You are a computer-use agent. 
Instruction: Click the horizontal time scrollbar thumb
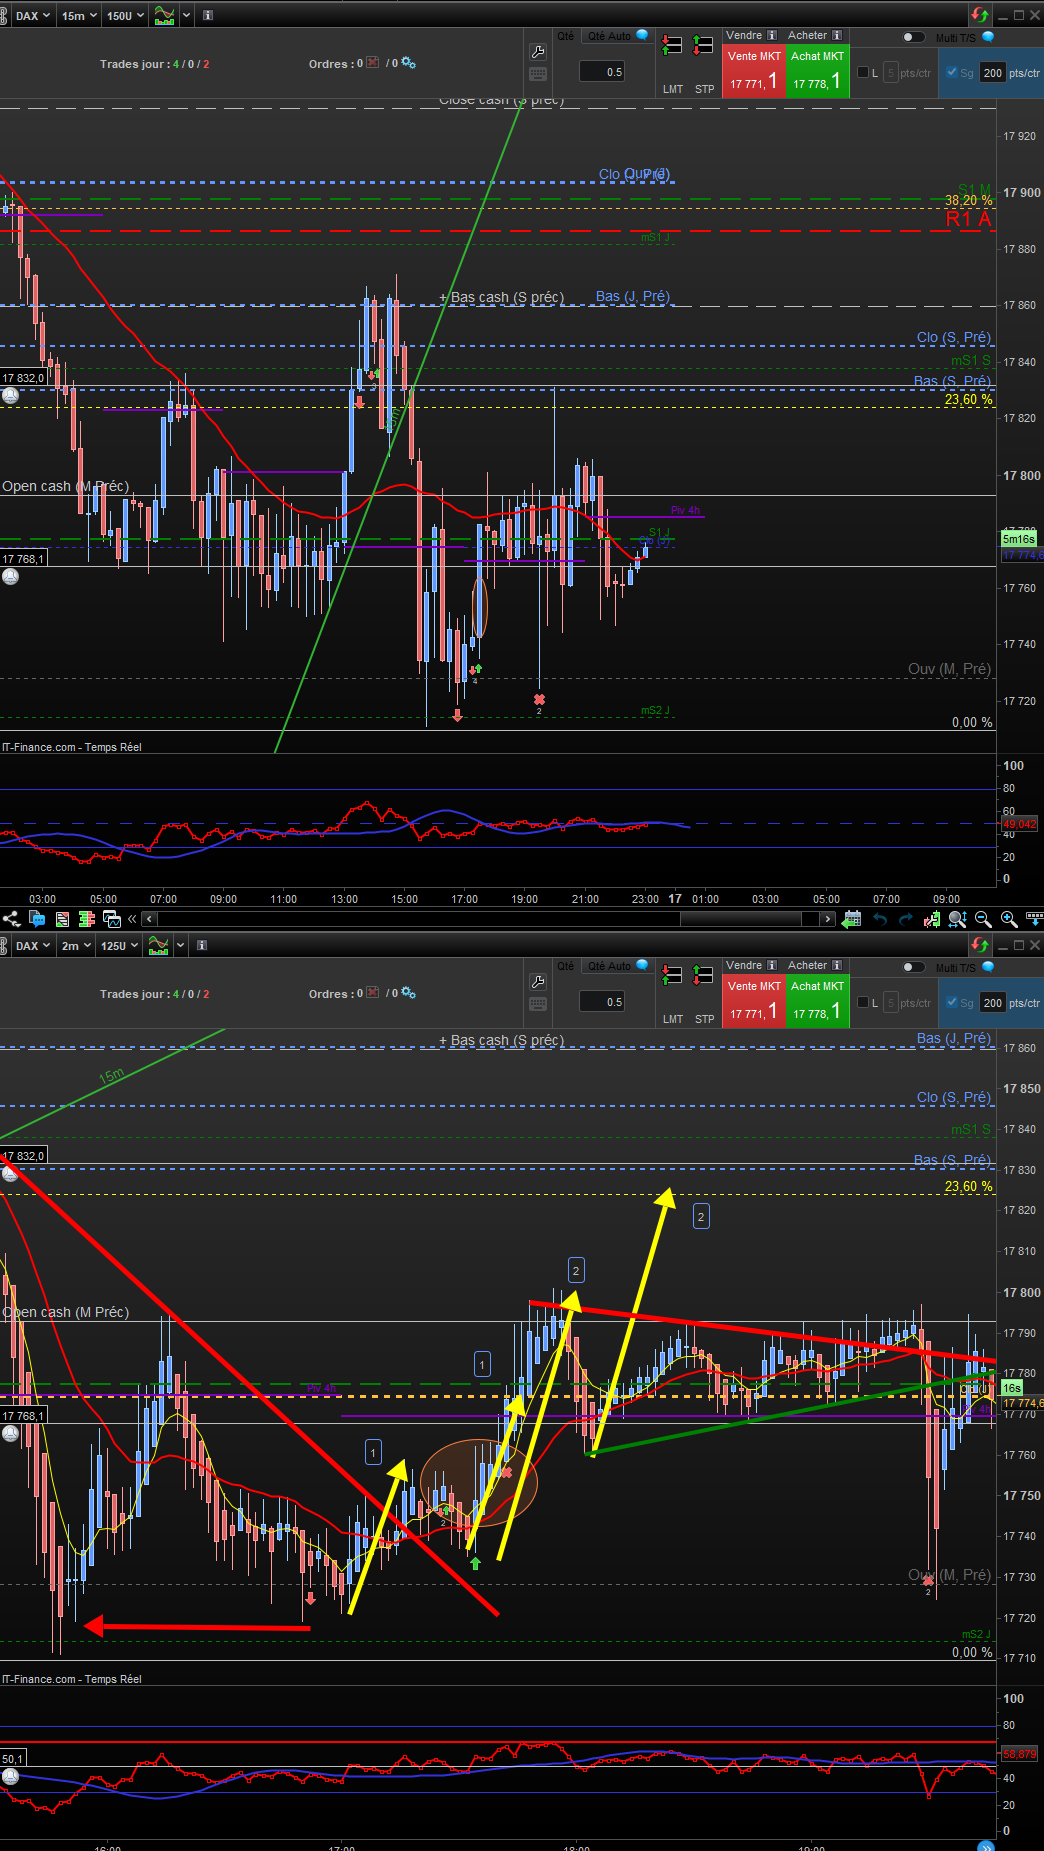coord(742,919)
